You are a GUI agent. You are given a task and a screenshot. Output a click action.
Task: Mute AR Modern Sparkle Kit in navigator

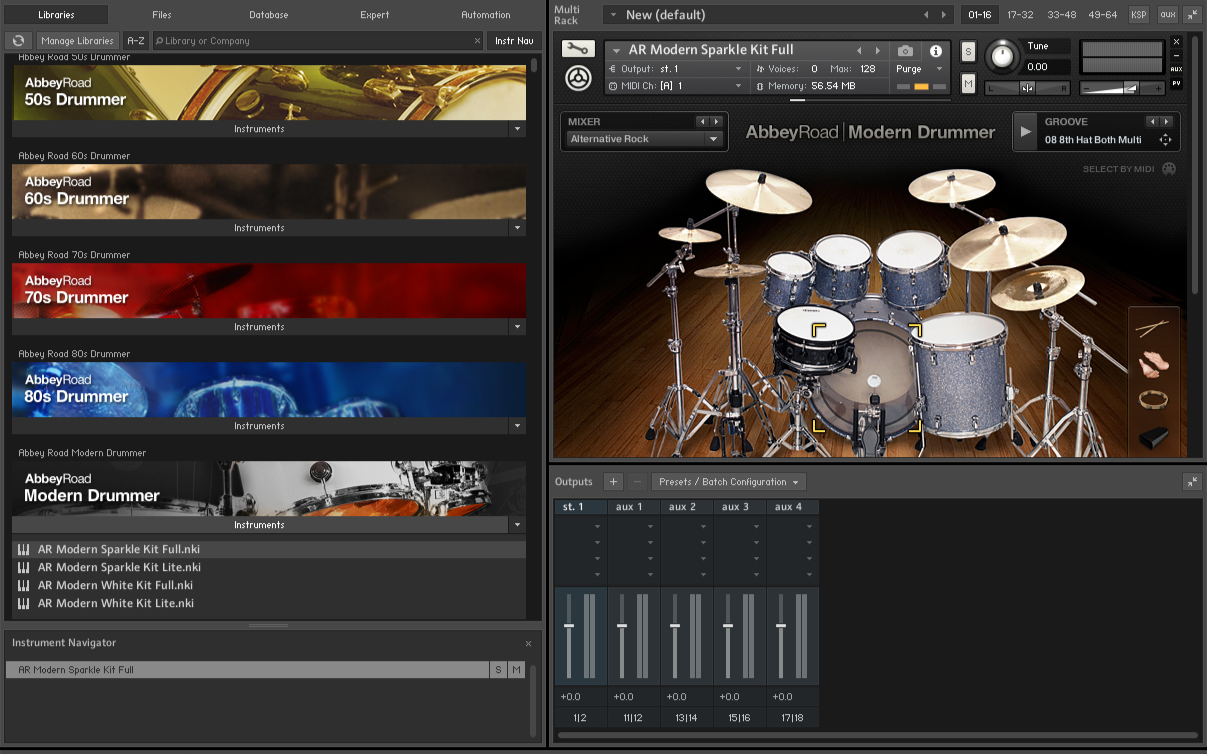pyautogui.click(x=517, y=670)
